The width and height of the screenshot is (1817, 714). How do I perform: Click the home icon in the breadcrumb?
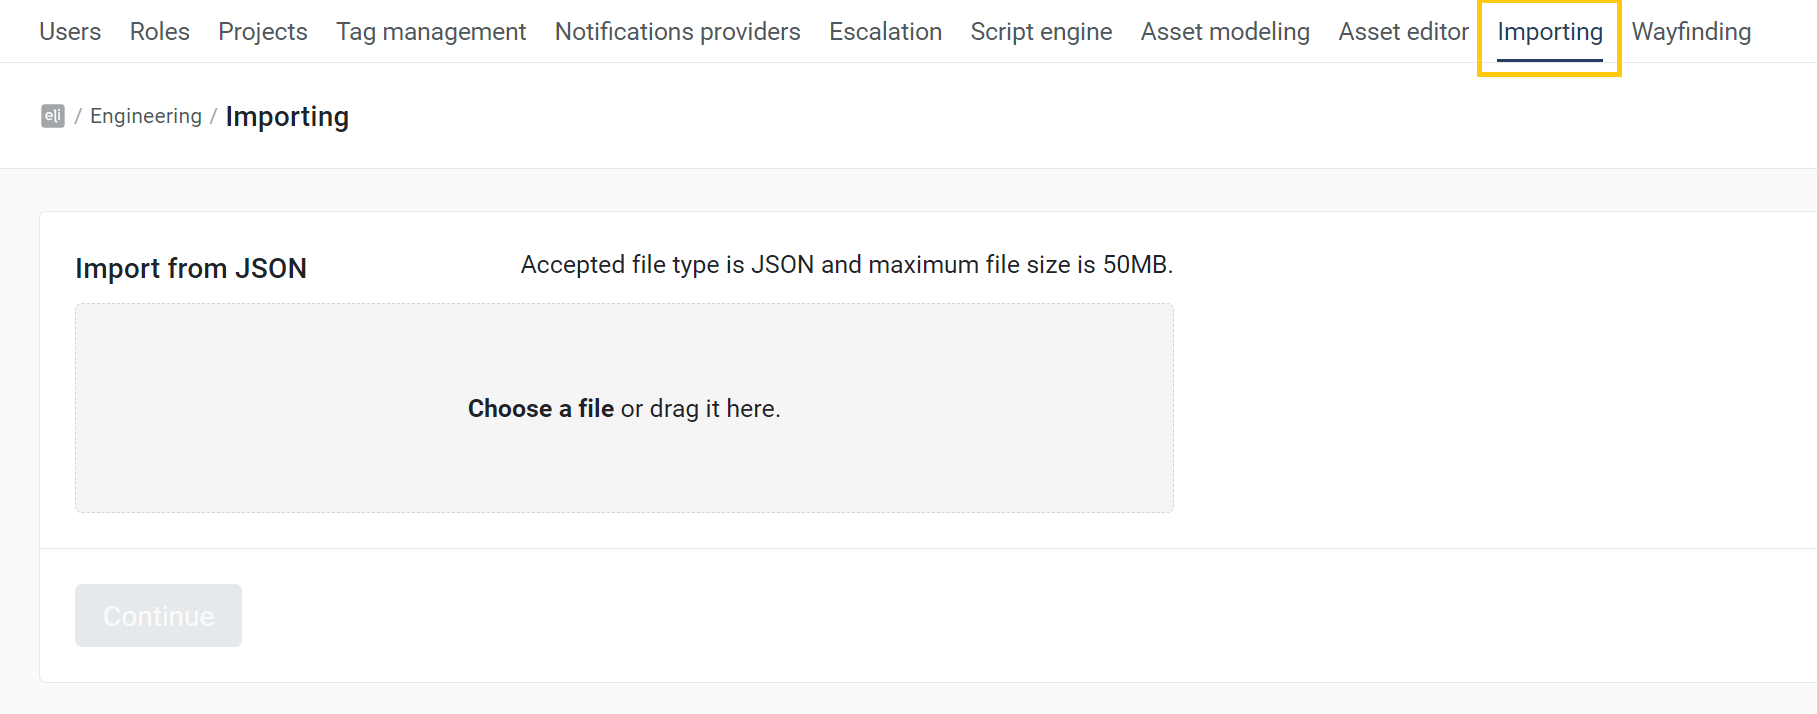53,116
